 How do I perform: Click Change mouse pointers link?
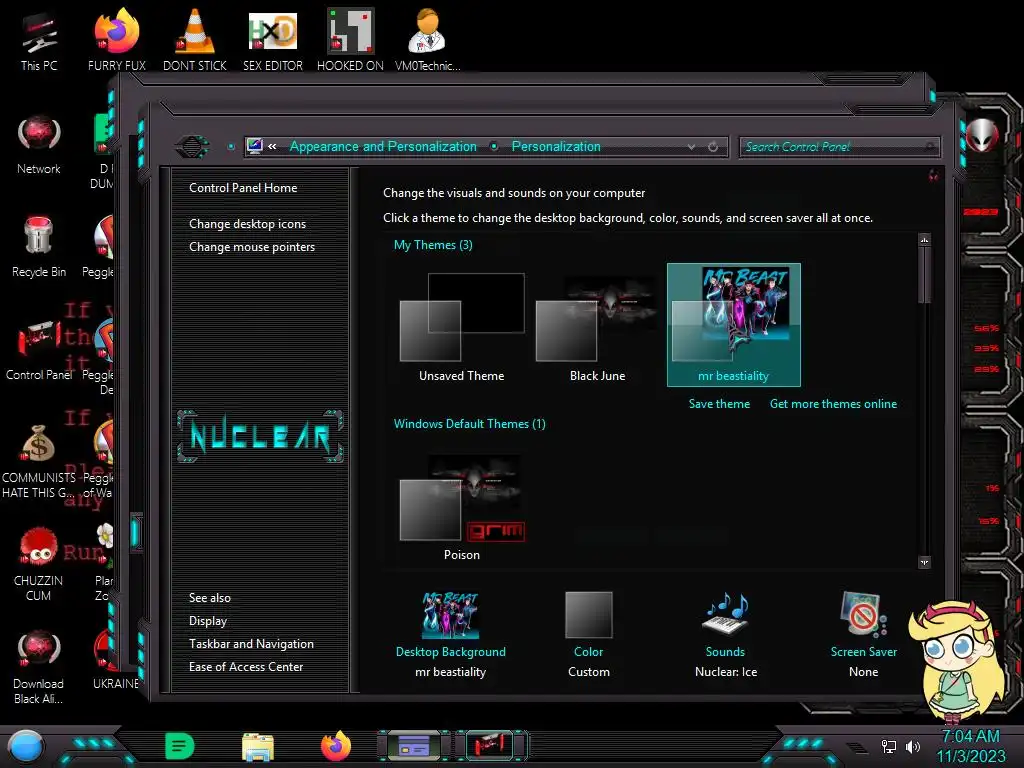click(252, 247)
